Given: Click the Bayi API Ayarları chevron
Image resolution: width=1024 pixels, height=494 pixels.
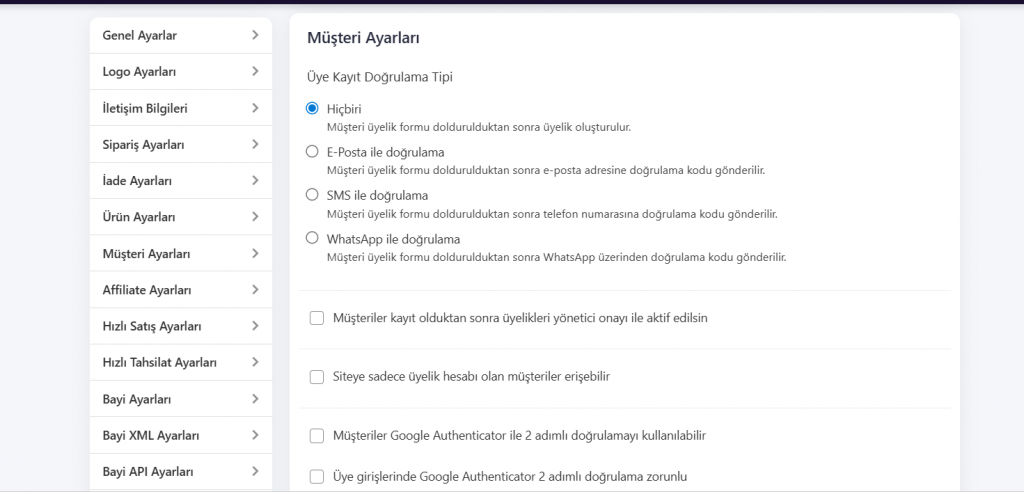Looking at the screenshot, I should pyautogui.click(x=255, y=471).
